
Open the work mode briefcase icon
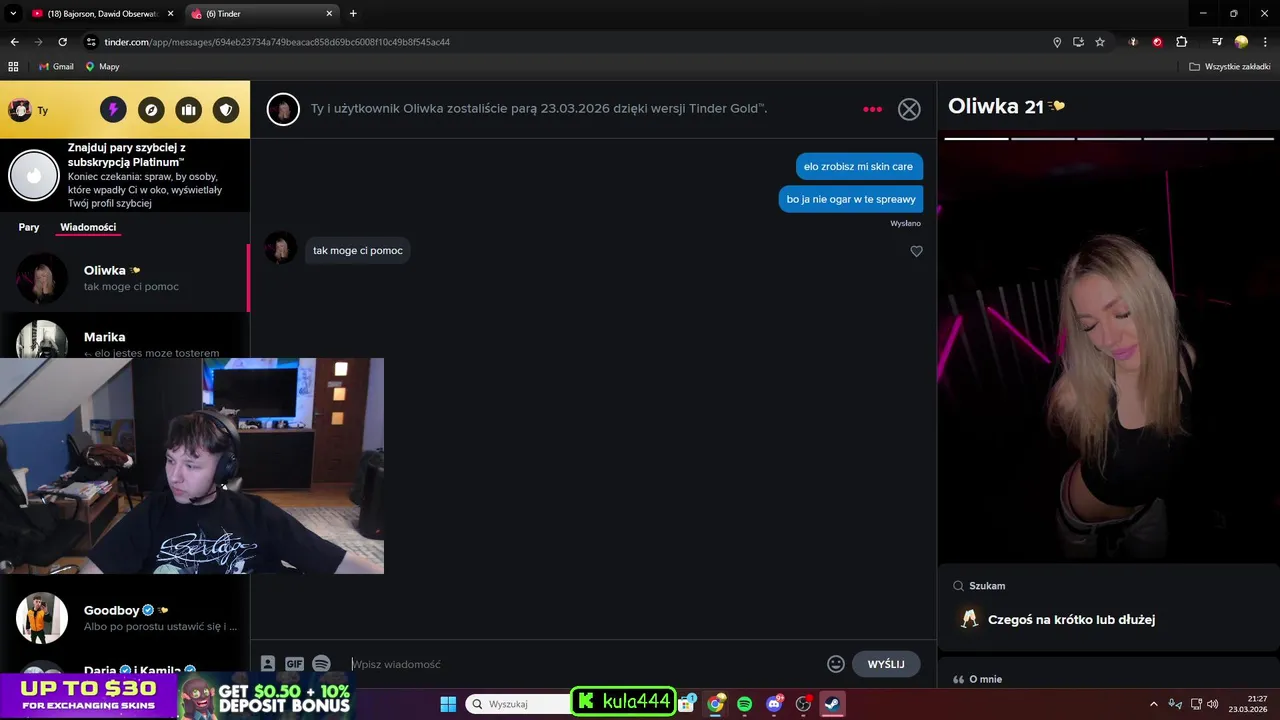click(x=188, y=110)
